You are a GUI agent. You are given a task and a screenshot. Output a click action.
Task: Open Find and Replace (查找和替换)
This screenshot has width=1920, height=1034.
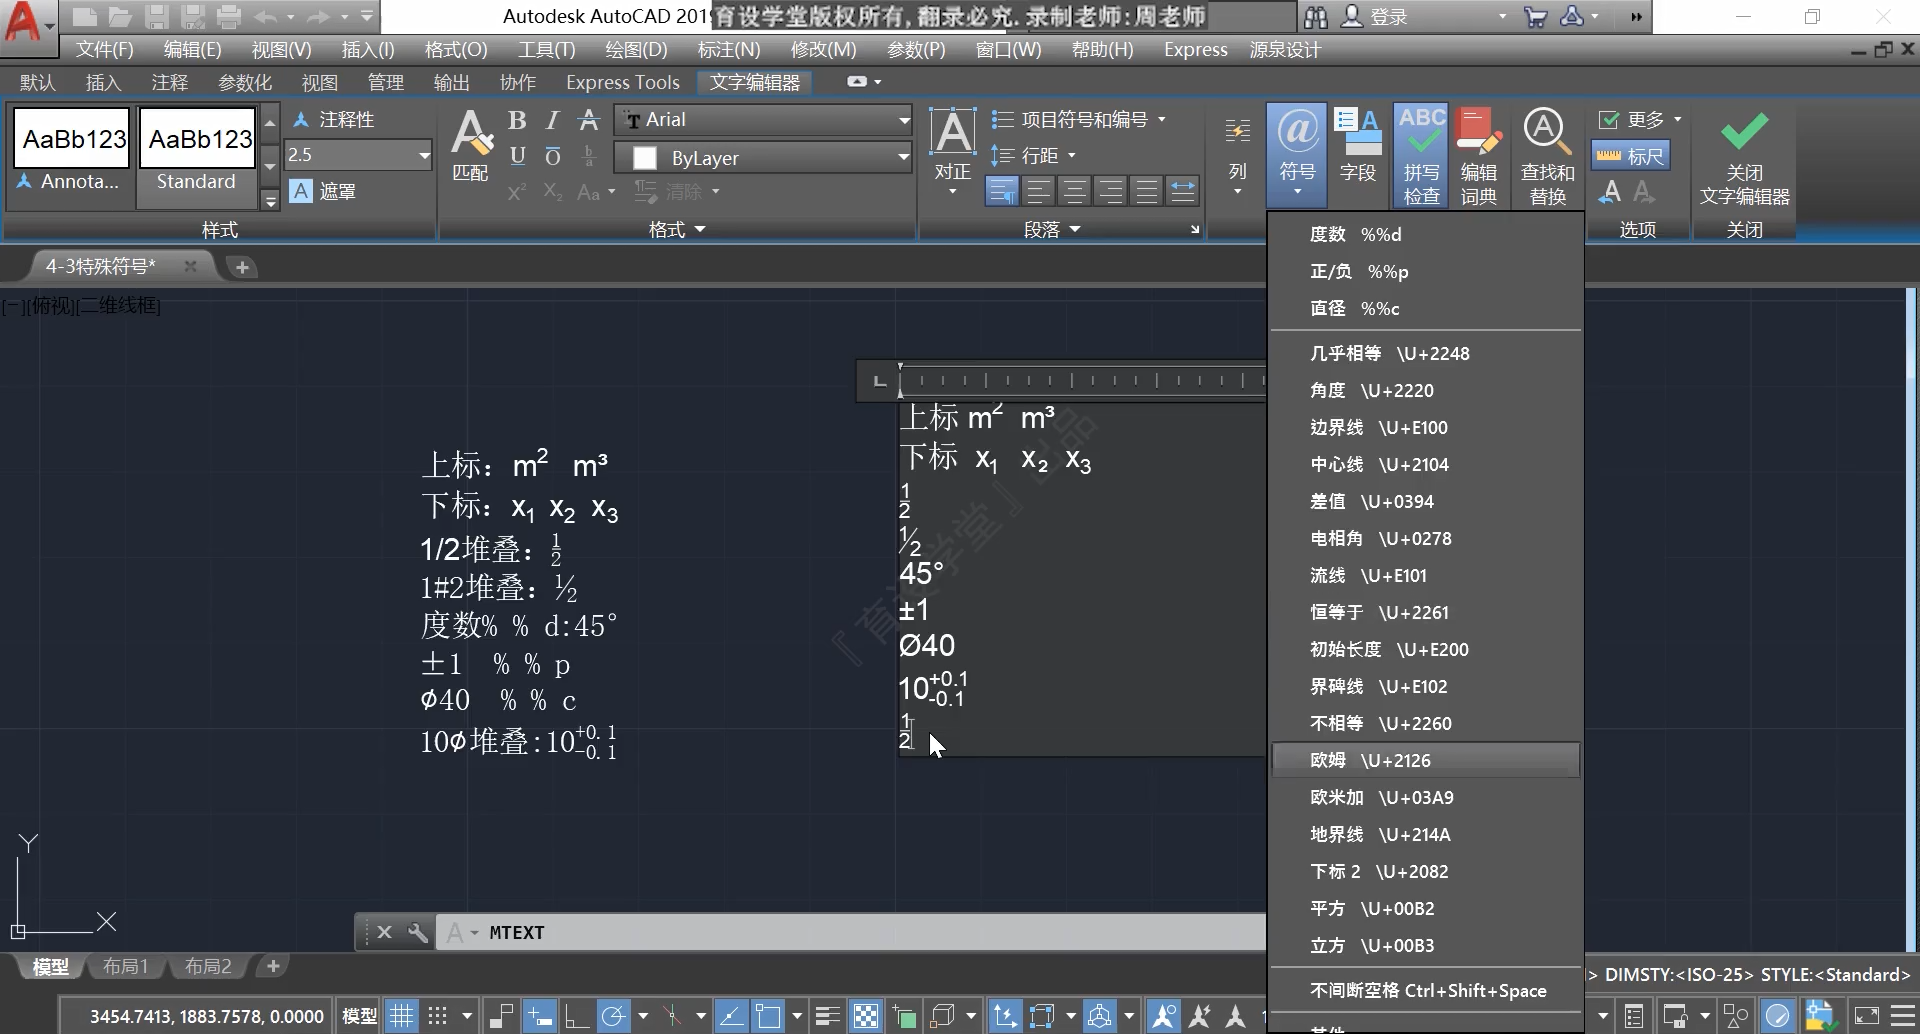pos(1547,155)
